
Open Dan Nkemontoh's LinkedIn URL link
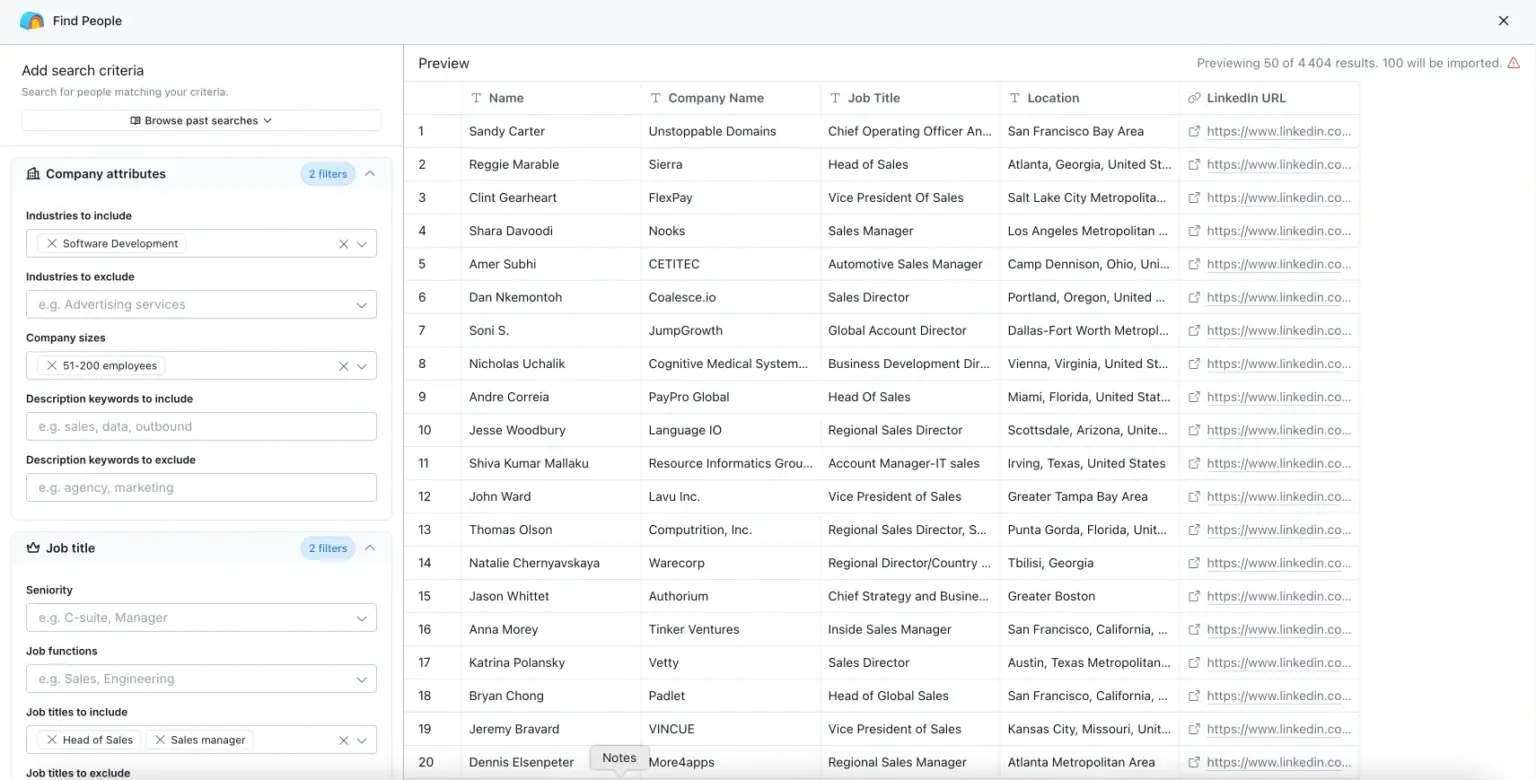1279,297
